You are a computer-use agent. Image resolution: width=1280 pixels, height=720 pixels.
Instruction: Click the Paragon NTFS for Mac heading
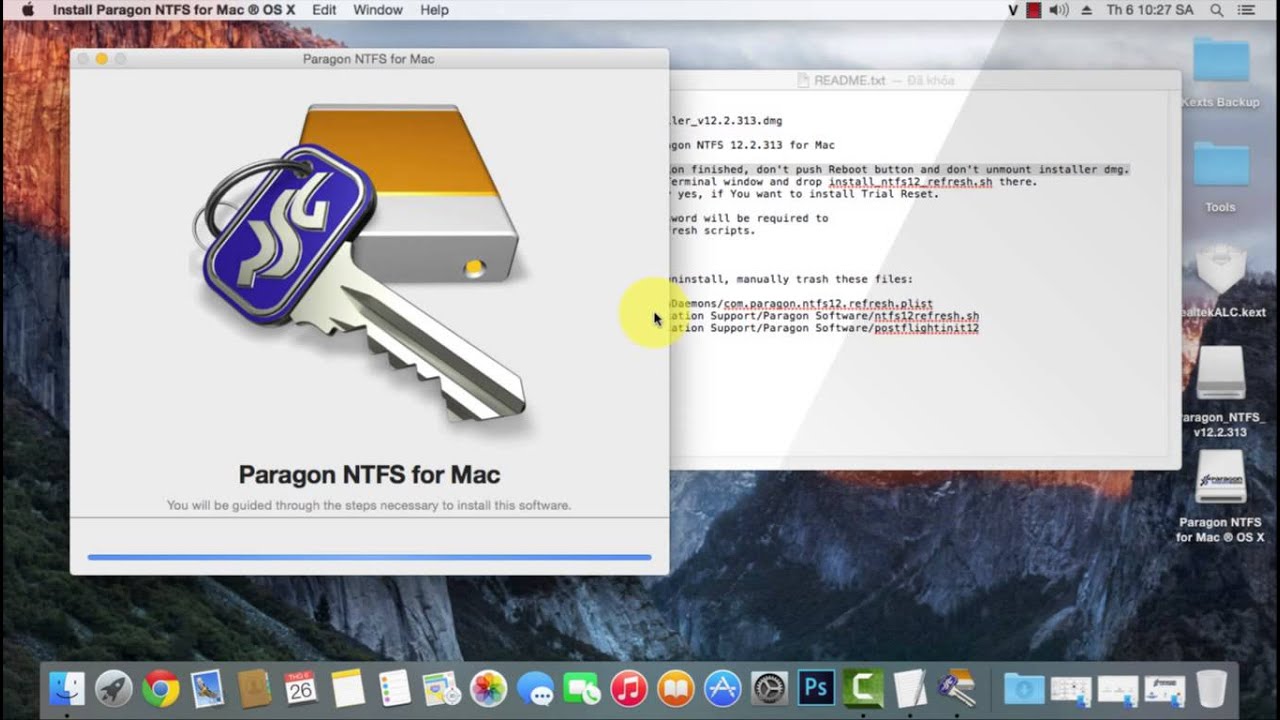pos(369,475)
